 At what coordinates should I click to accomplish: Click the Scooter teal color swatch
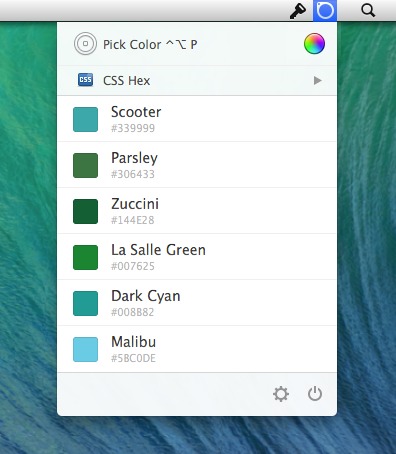[85, 119]
